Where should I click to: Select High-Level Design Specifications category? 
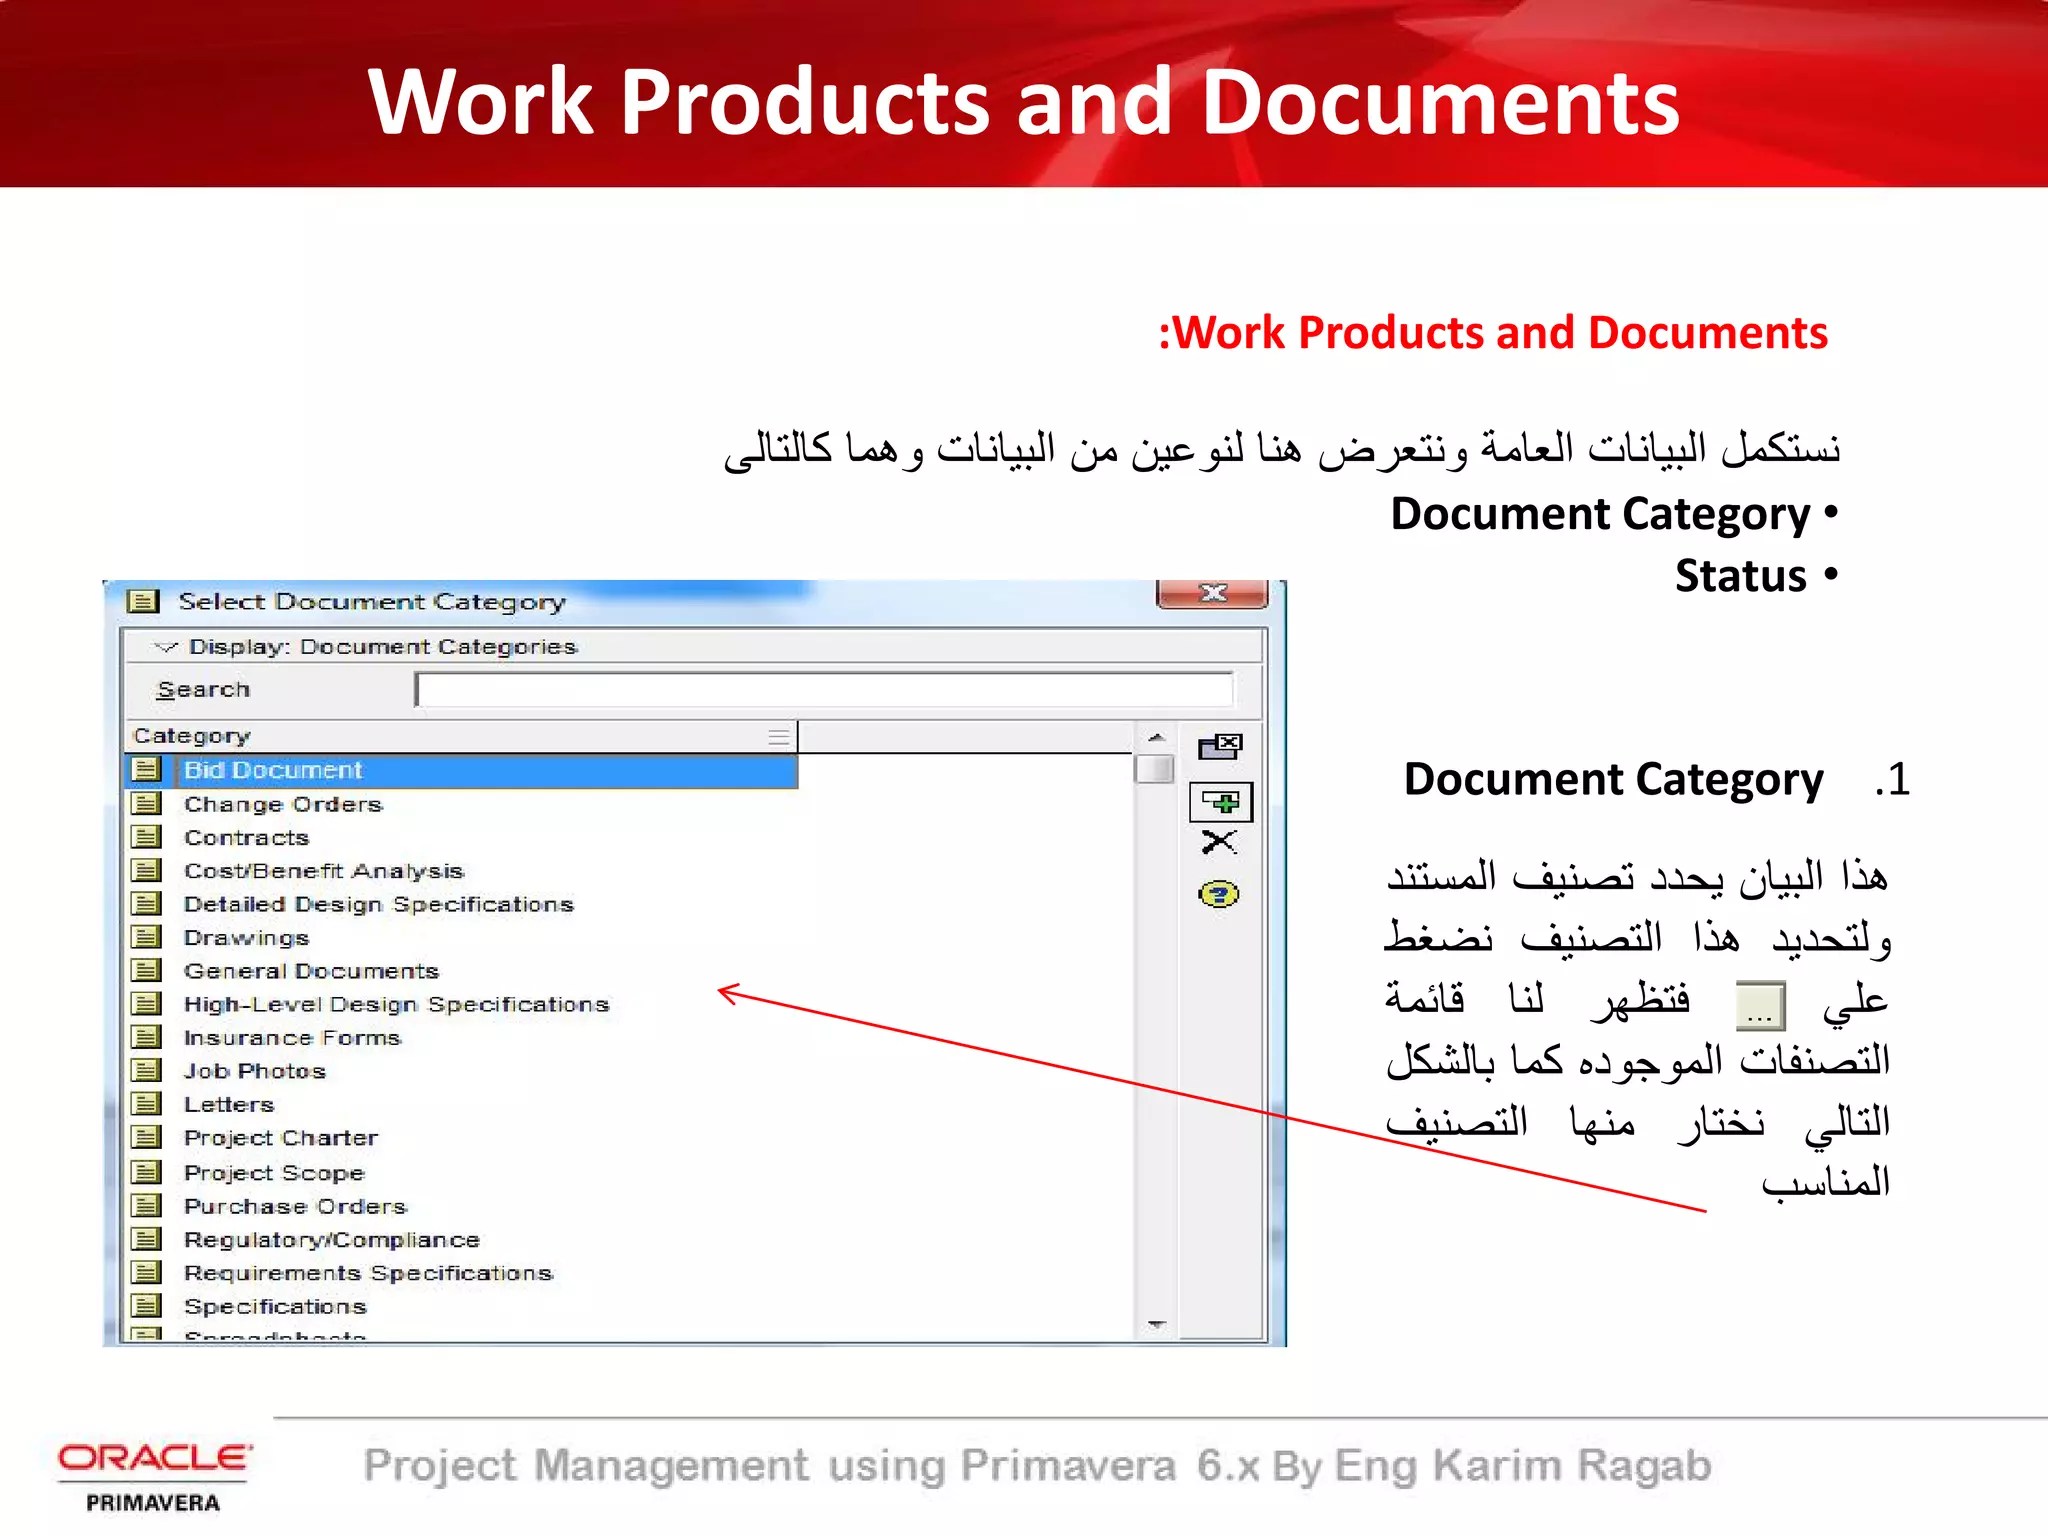pyautogui.click(x=396, y=1004)
